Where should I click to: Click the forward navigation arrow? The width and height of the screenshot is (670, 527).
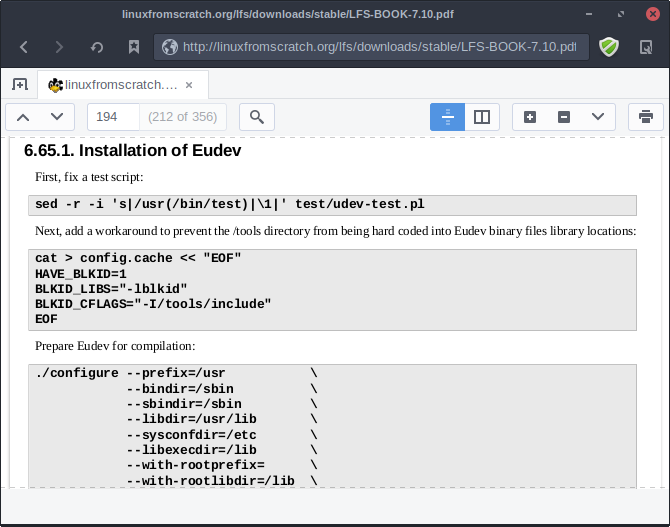click(59, 47)
